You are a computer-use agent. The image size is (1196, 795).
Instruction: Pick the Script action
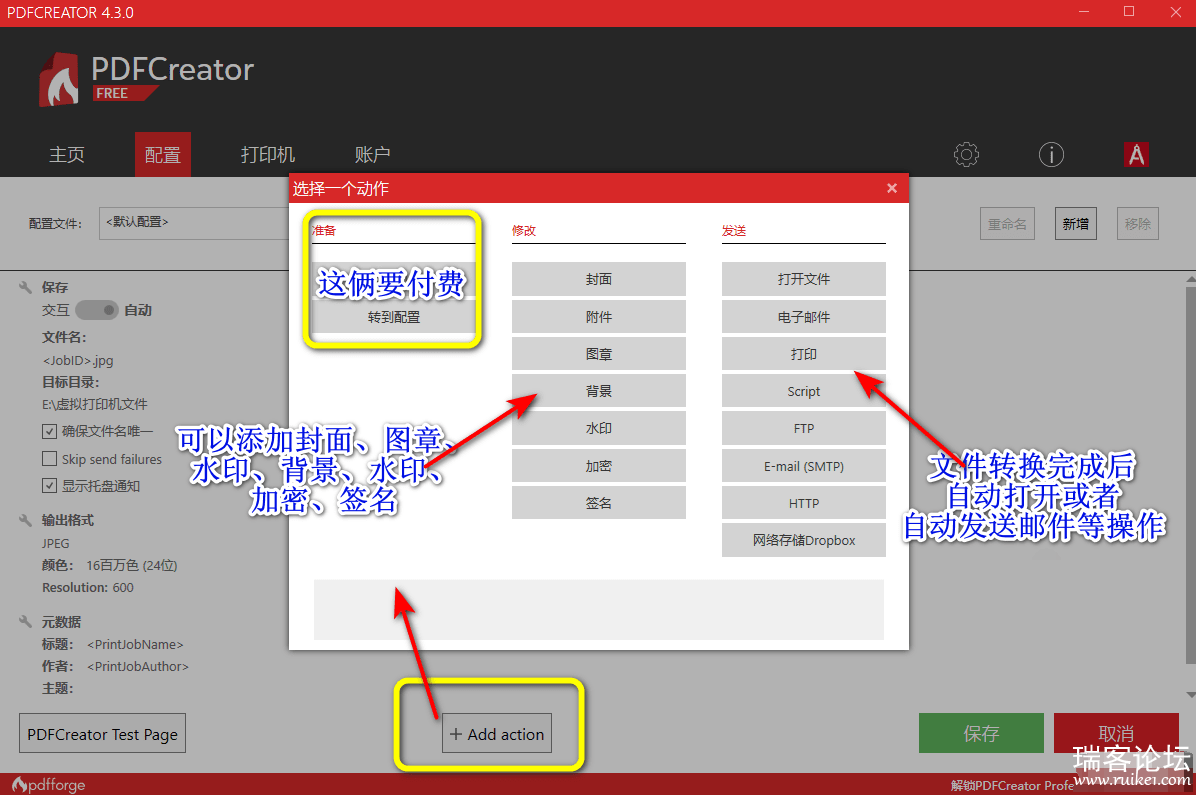(804, 391)
